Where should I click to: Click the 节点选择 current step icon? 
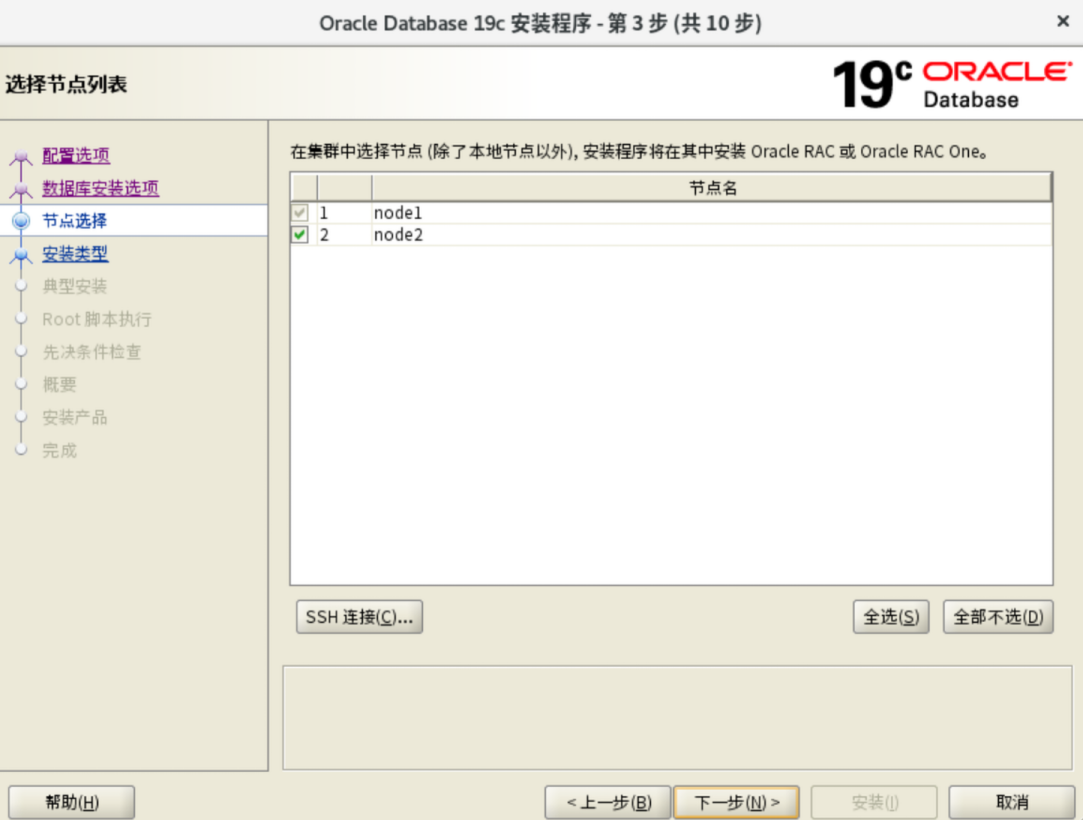(21, 221)
